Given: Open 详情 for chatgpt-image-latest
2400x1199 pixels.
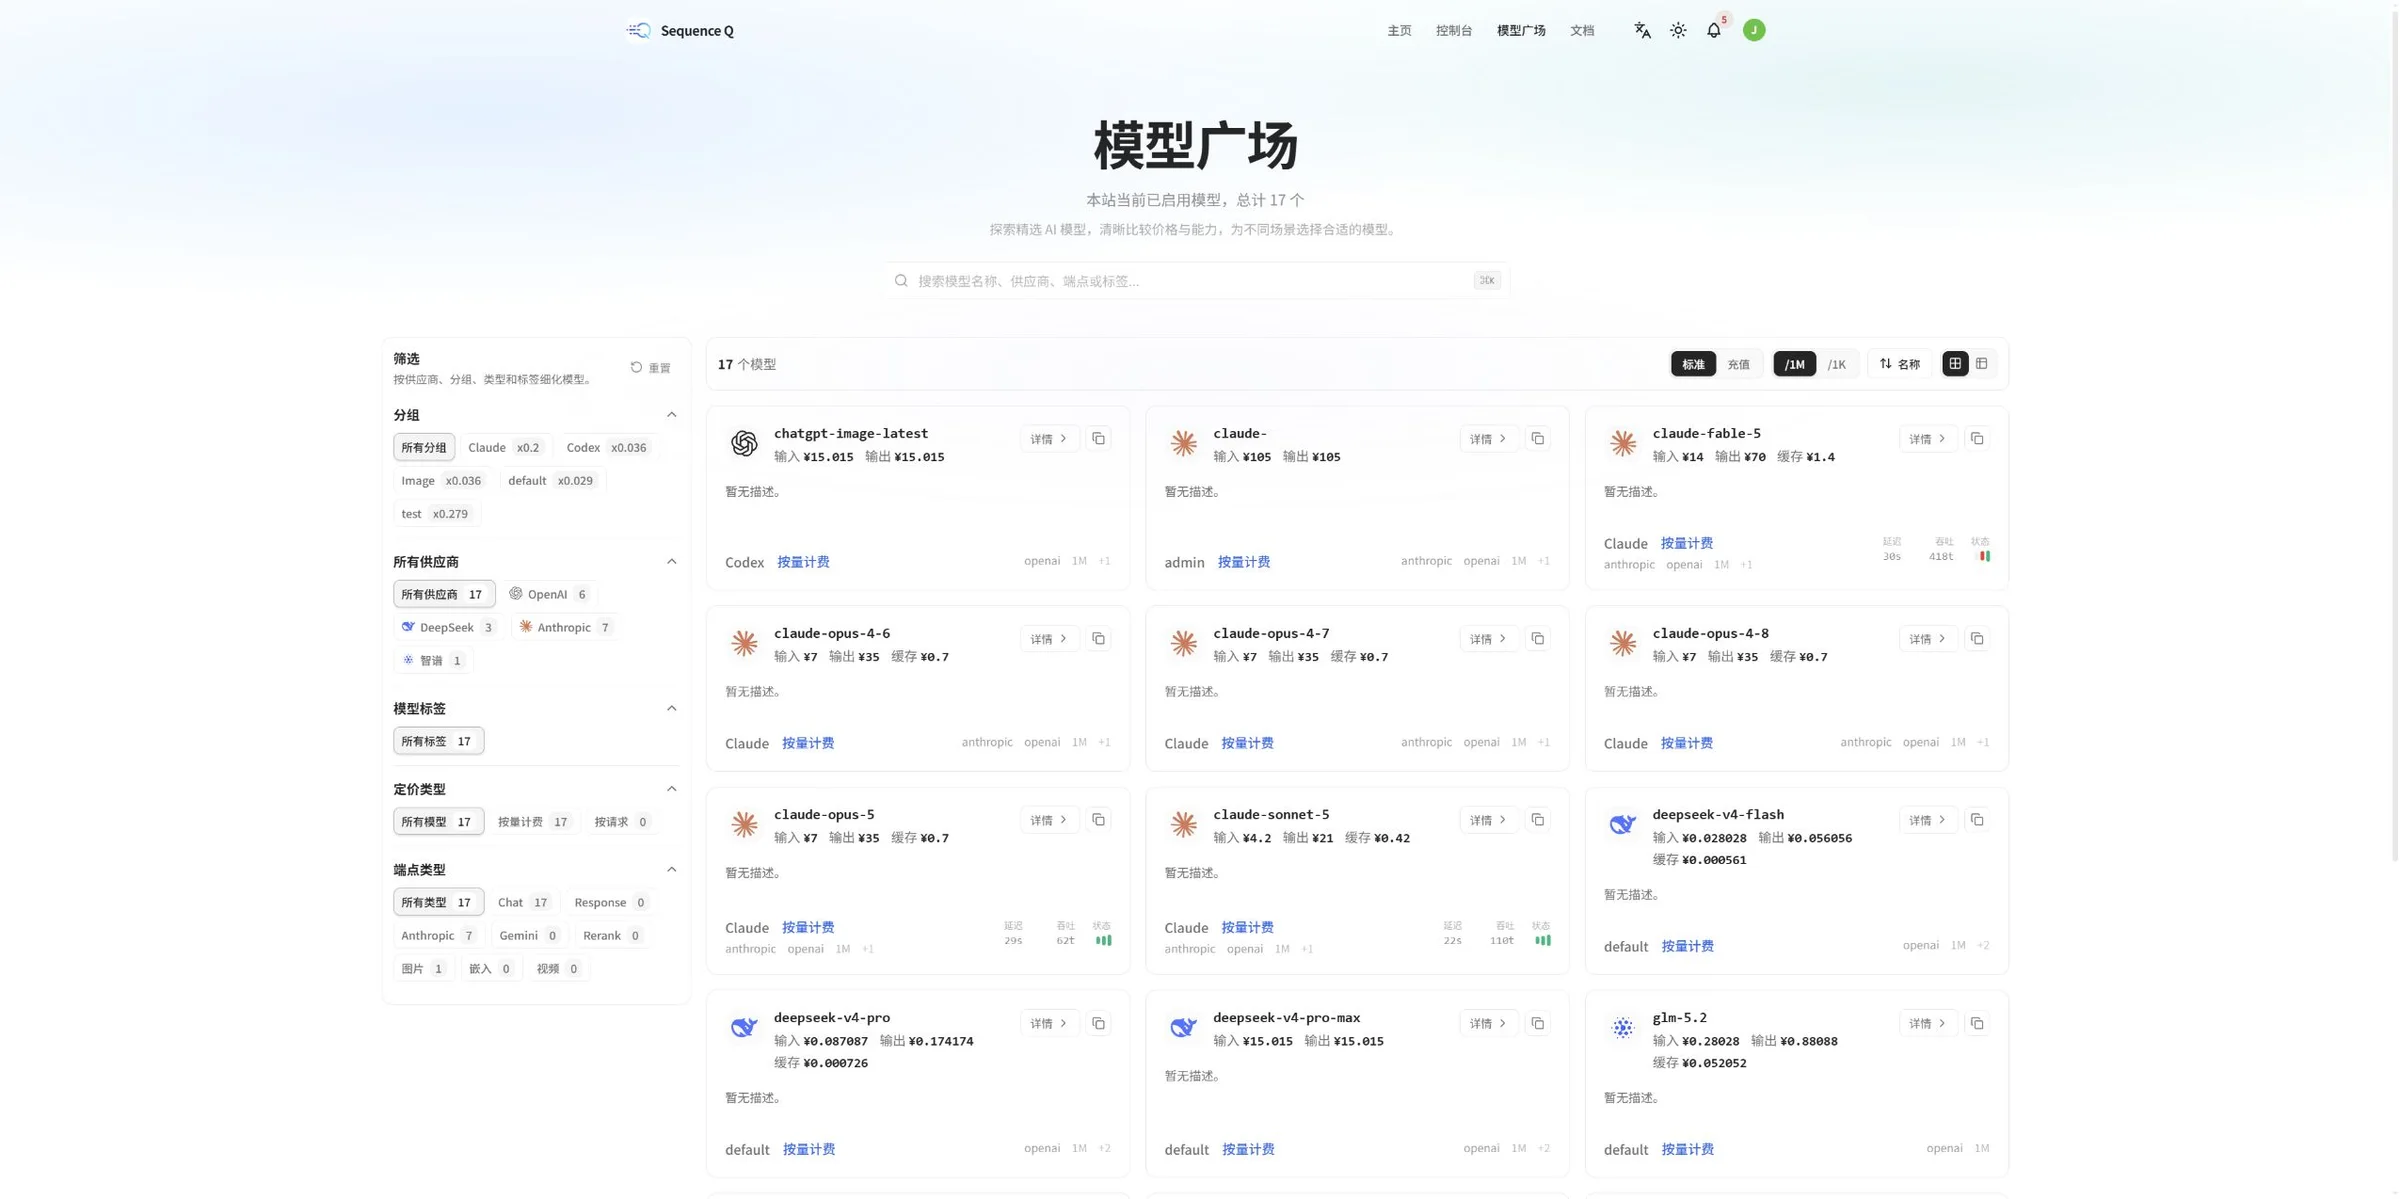Looking at the screenshot, I should 1049,439.
